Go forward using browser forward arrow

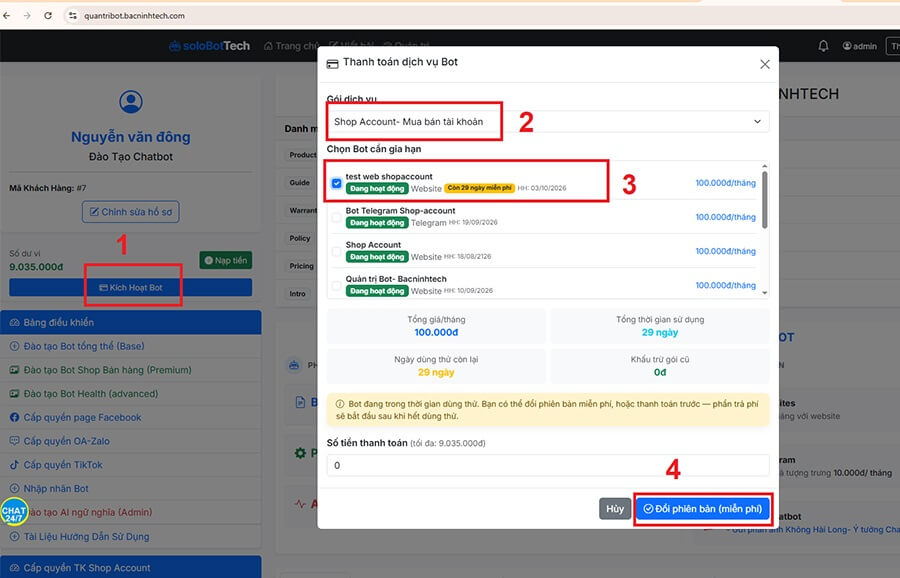(27, 16)
